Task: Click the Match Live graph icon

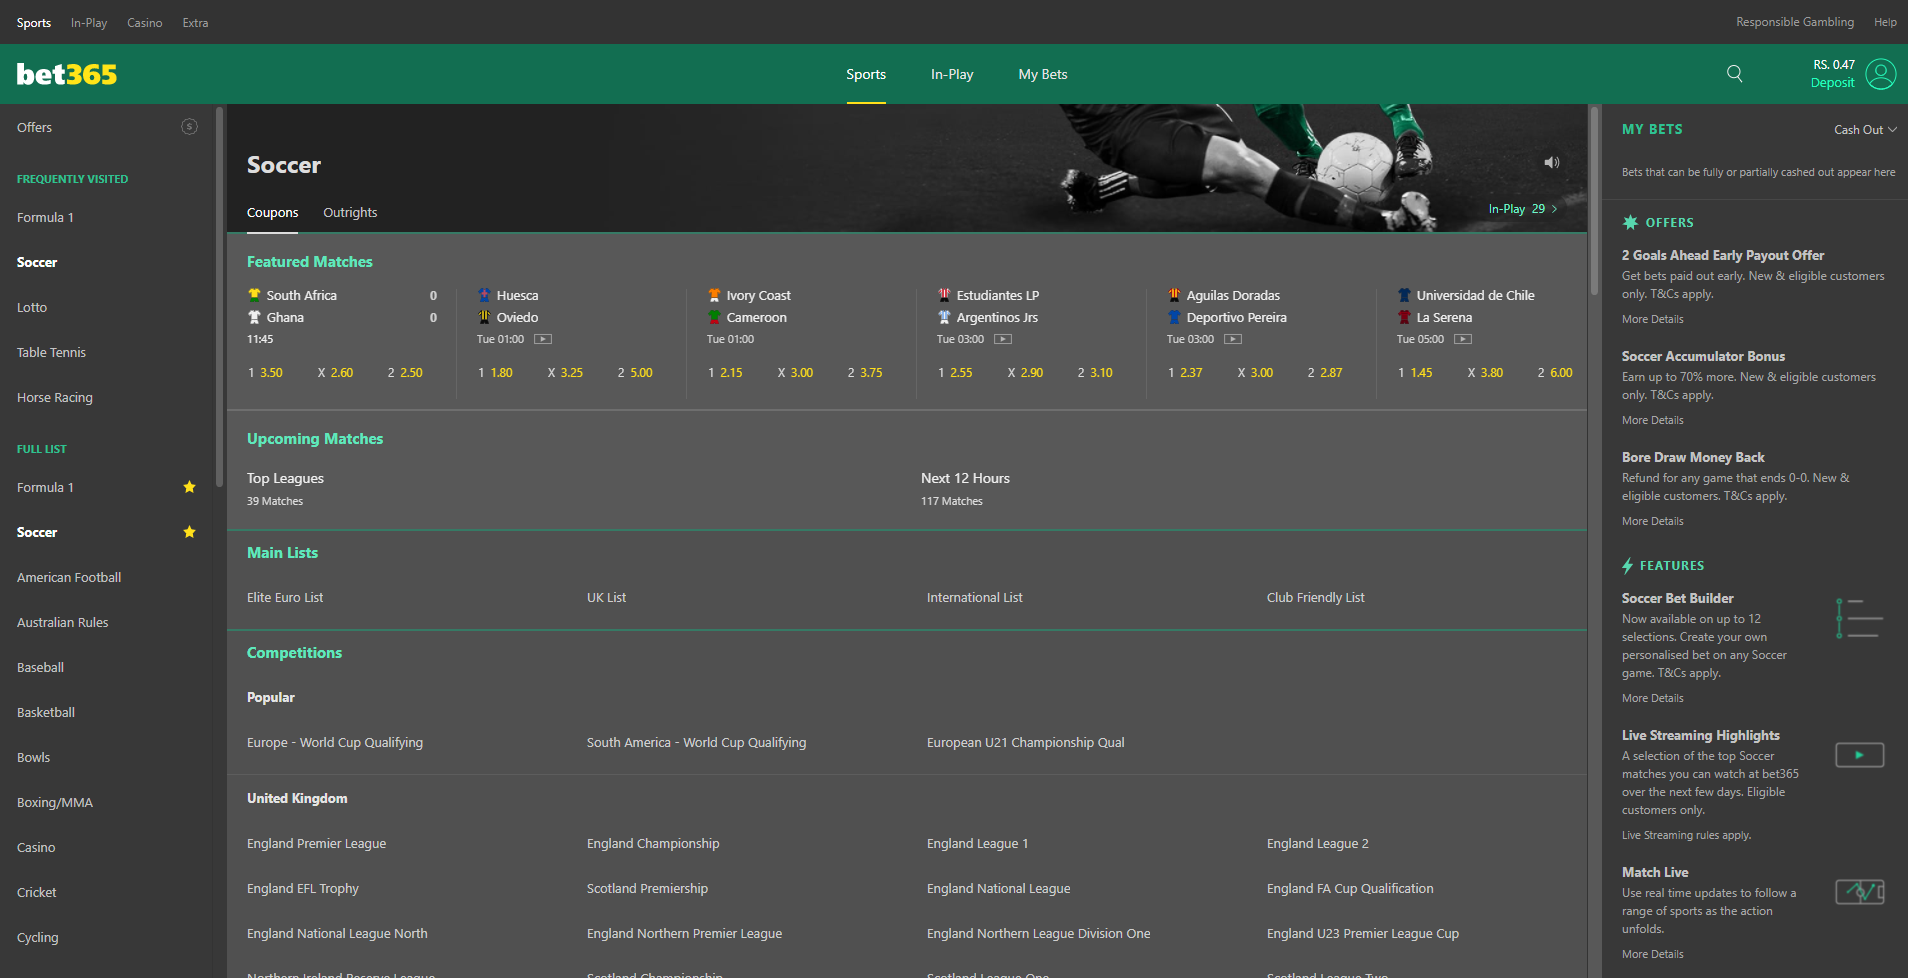Action: pyautogui.click(x=1860, y=891)
